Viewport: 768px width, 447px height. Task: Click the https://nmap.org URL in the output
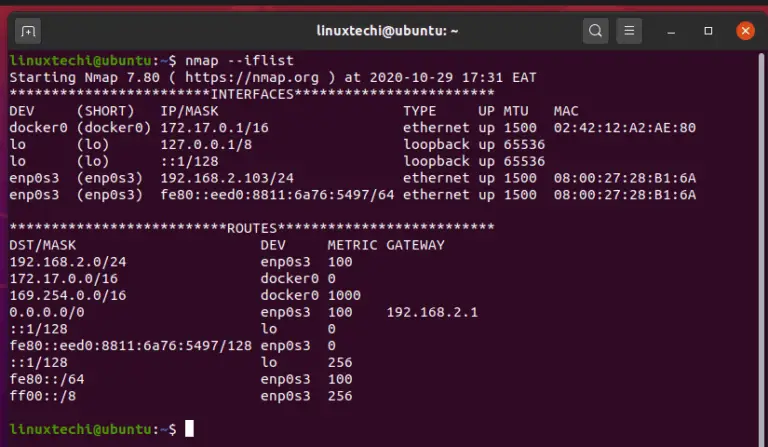pos(252,77)
